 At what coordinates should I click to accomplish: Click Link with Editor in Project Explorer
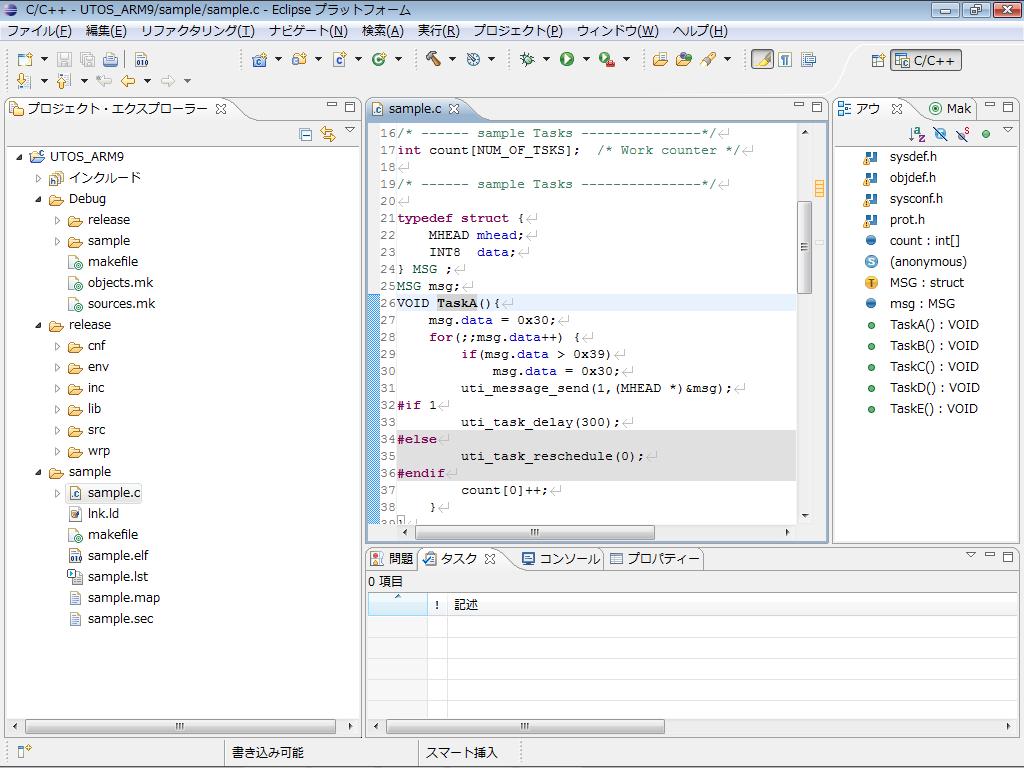327,134
